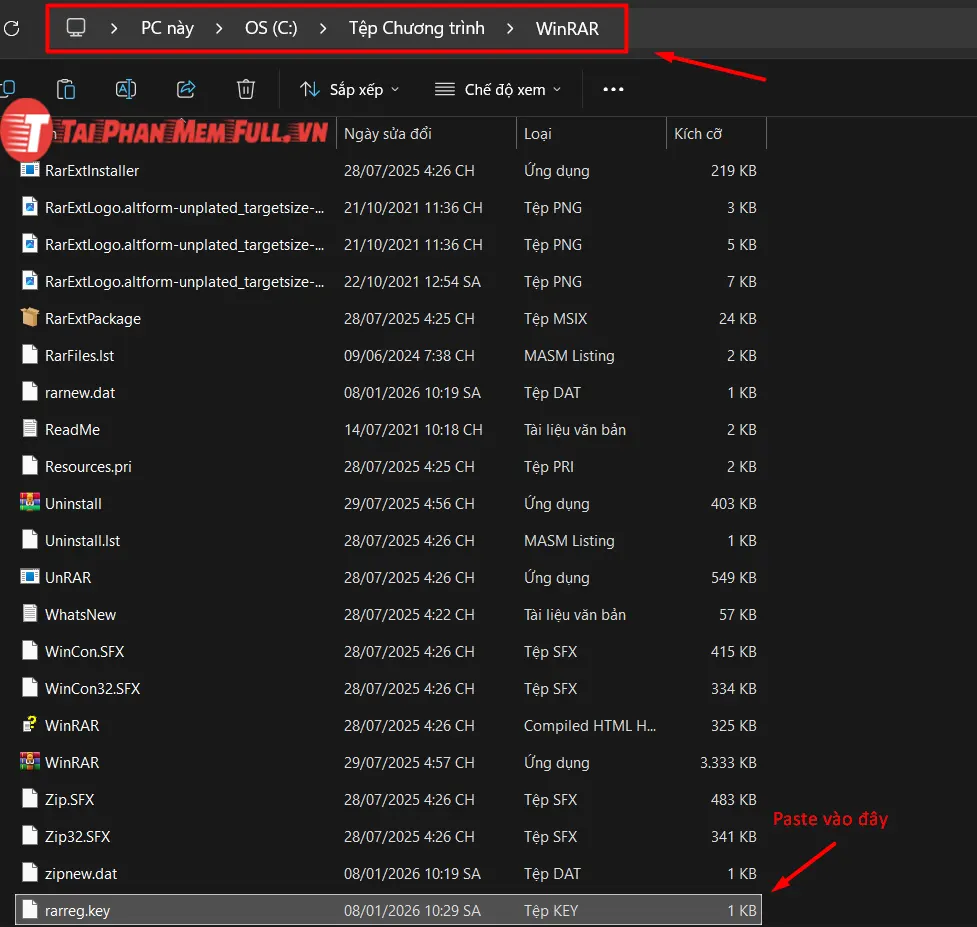Sort by Kích cỡ column header
The image size is (977, 927).
click(698, 133)
